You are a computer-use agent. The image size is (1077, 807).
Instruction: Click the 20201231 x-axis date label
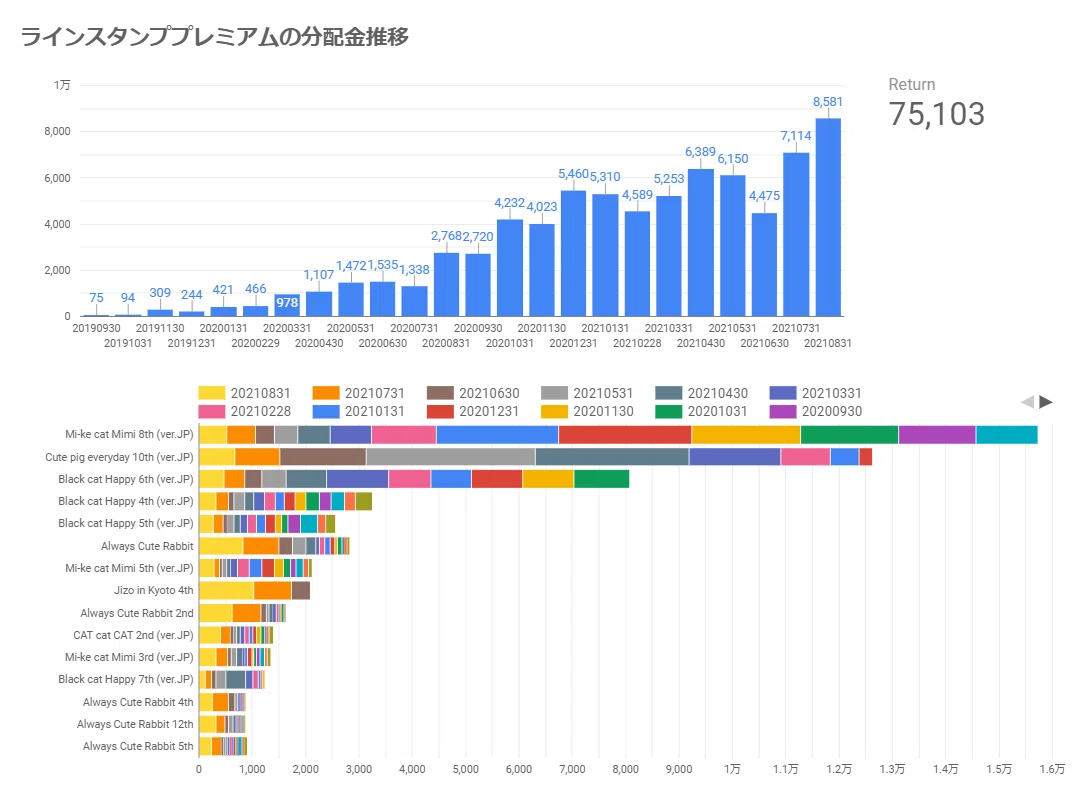pyautogui.click(x=573, y=343)
